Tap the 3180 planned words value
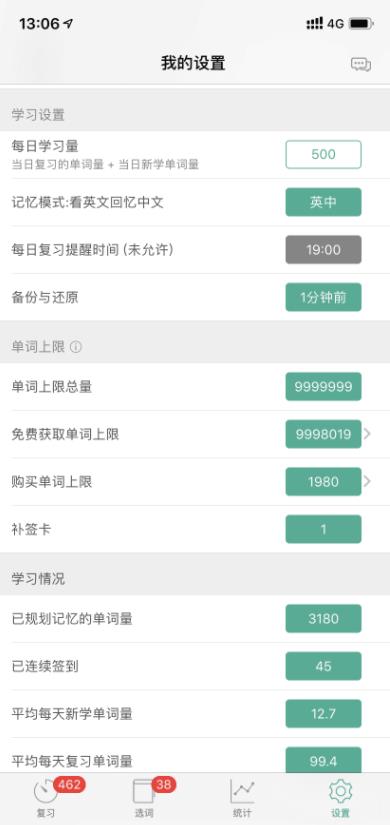The width and height of the screenshot is (390, 825). (323, 618)
